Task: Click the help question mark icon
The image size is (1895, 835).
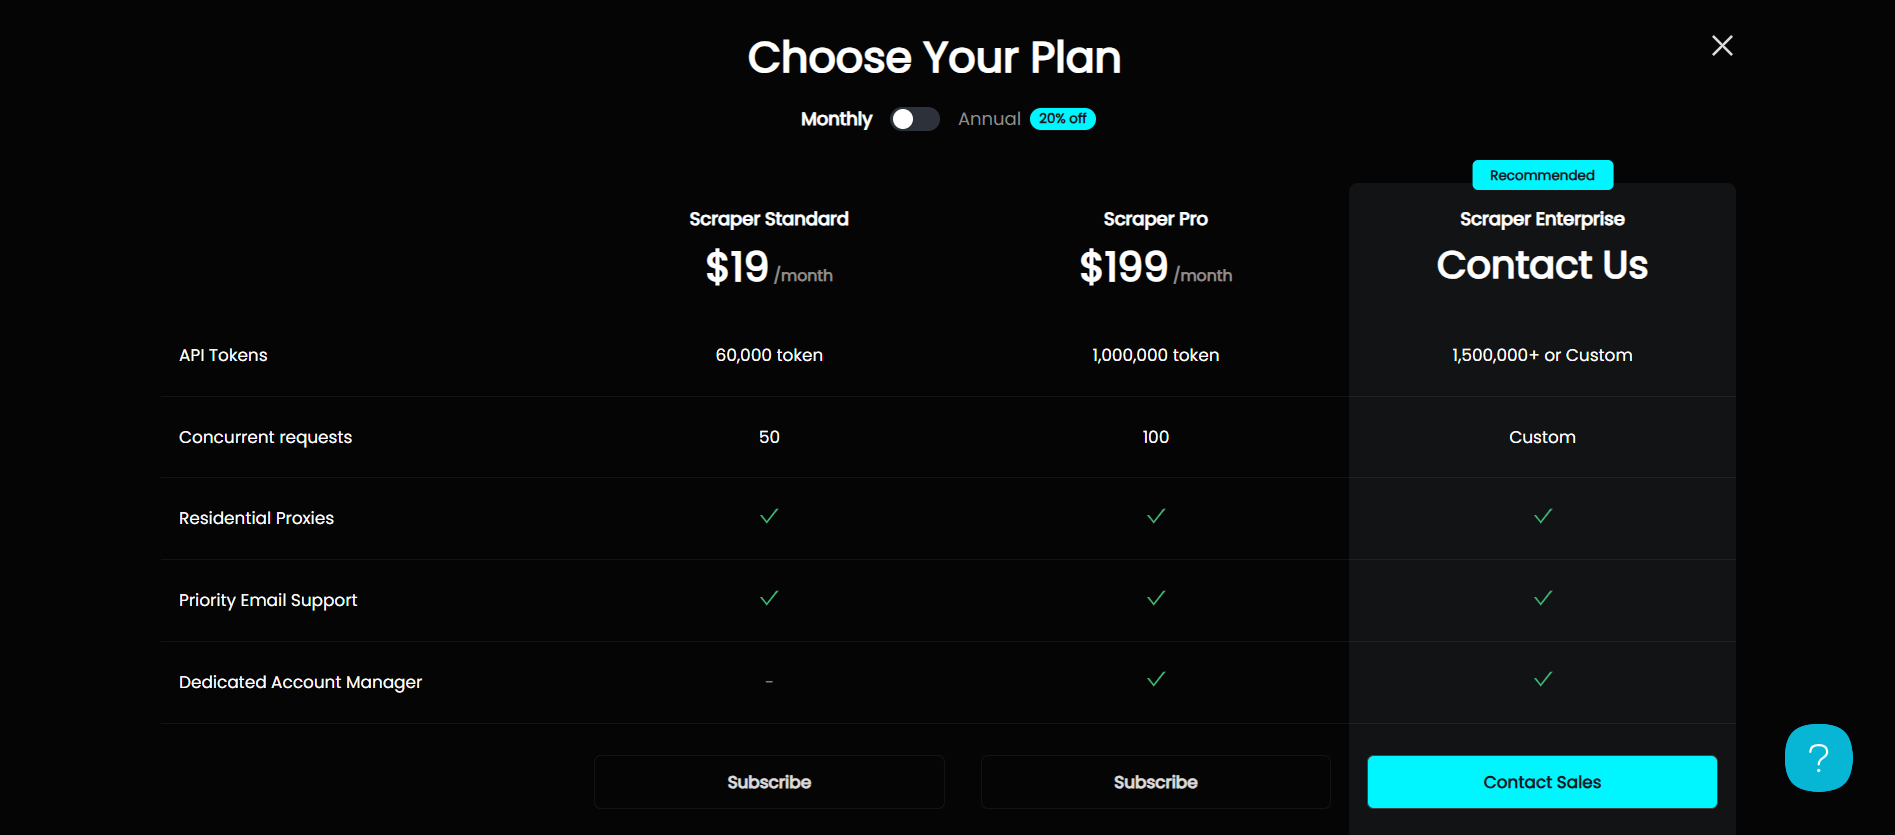Action: tap(1819, 758)
